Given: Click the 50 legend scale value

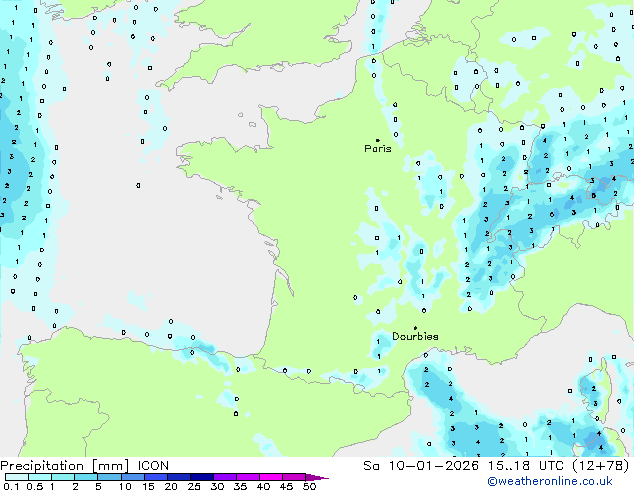Looking at the screenshot, I should click(309, 486).
